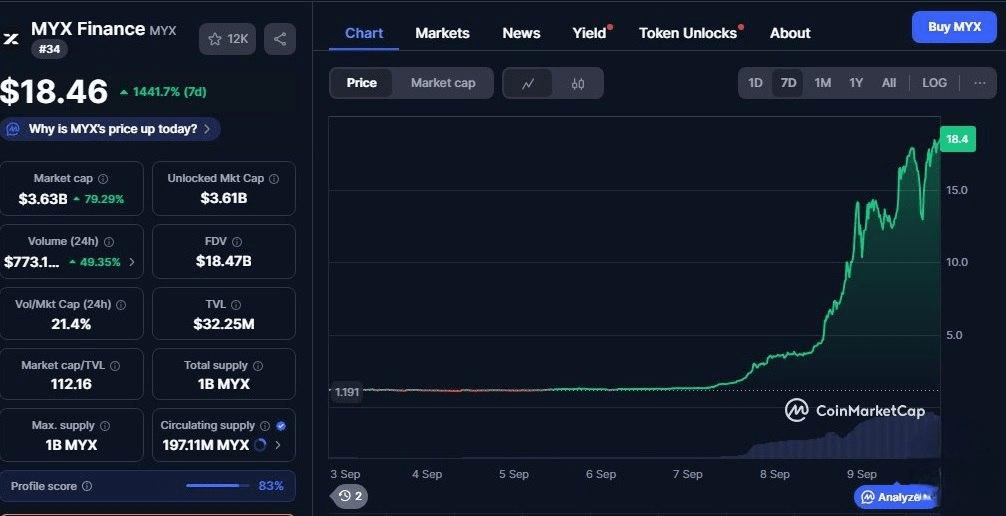Click the 83% profile score text
The height and width of the screenshot is (516, 1006).
click(x=271, y=486)
